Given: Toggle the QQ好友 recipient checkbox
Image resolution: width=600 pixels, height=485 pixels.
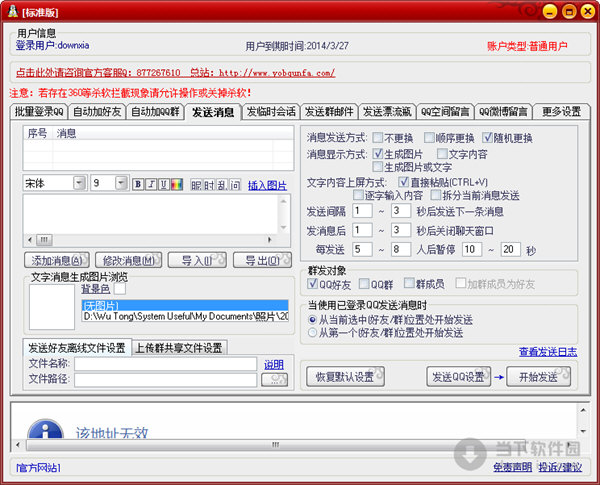Looking at the screenshot, I should 313,284.
